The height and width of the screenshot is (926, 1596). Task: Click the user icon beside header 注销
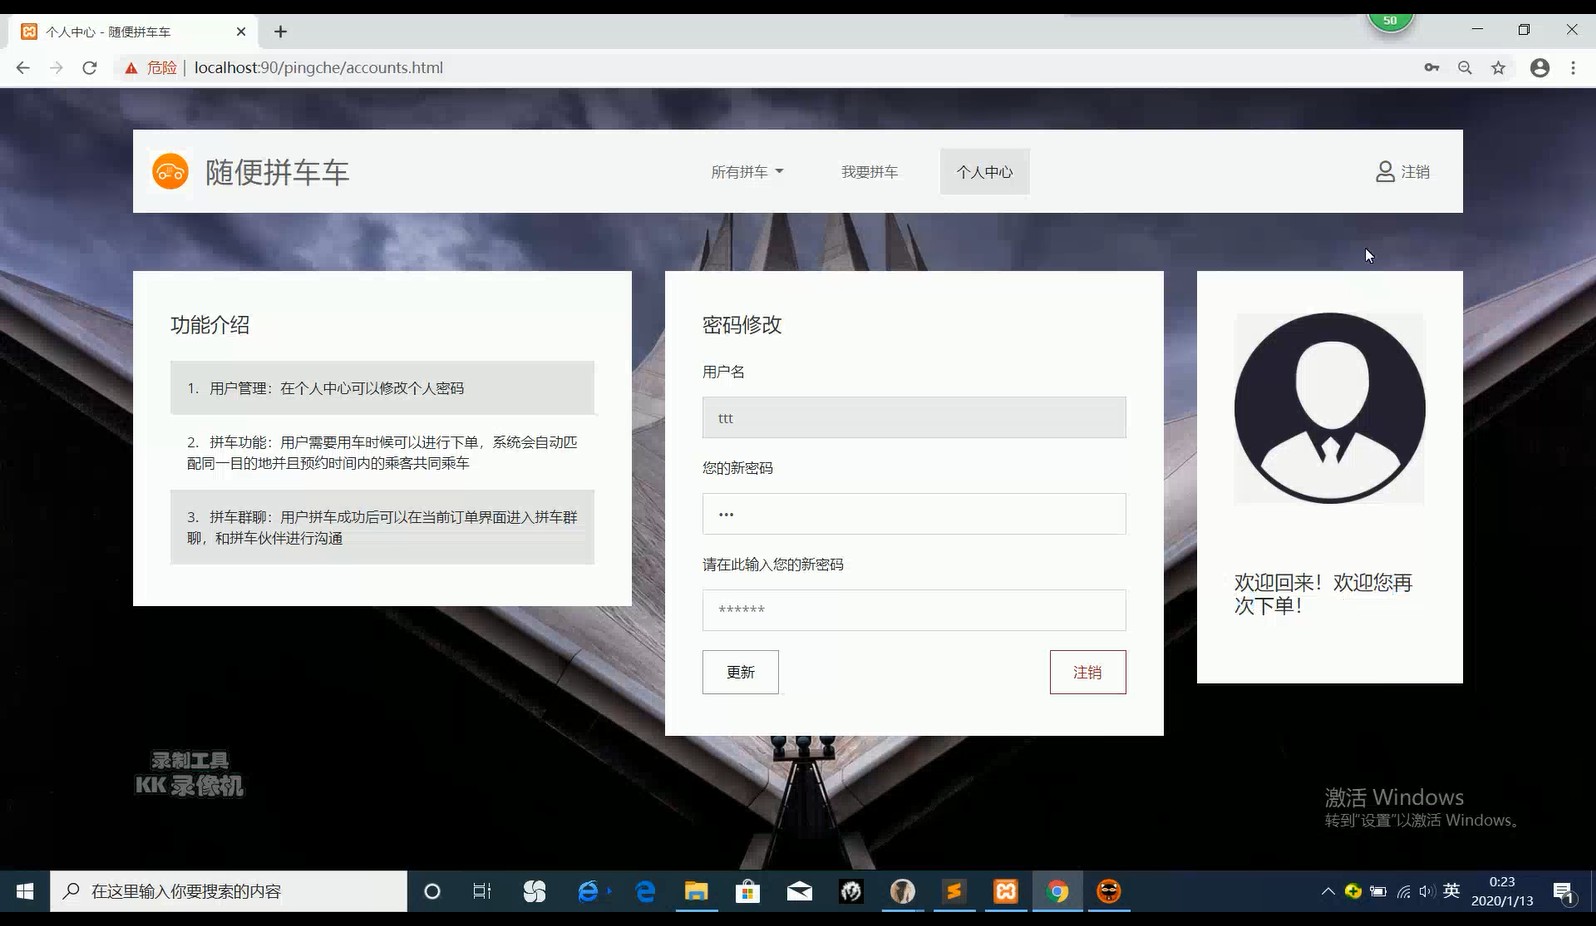coord(1385,172)
